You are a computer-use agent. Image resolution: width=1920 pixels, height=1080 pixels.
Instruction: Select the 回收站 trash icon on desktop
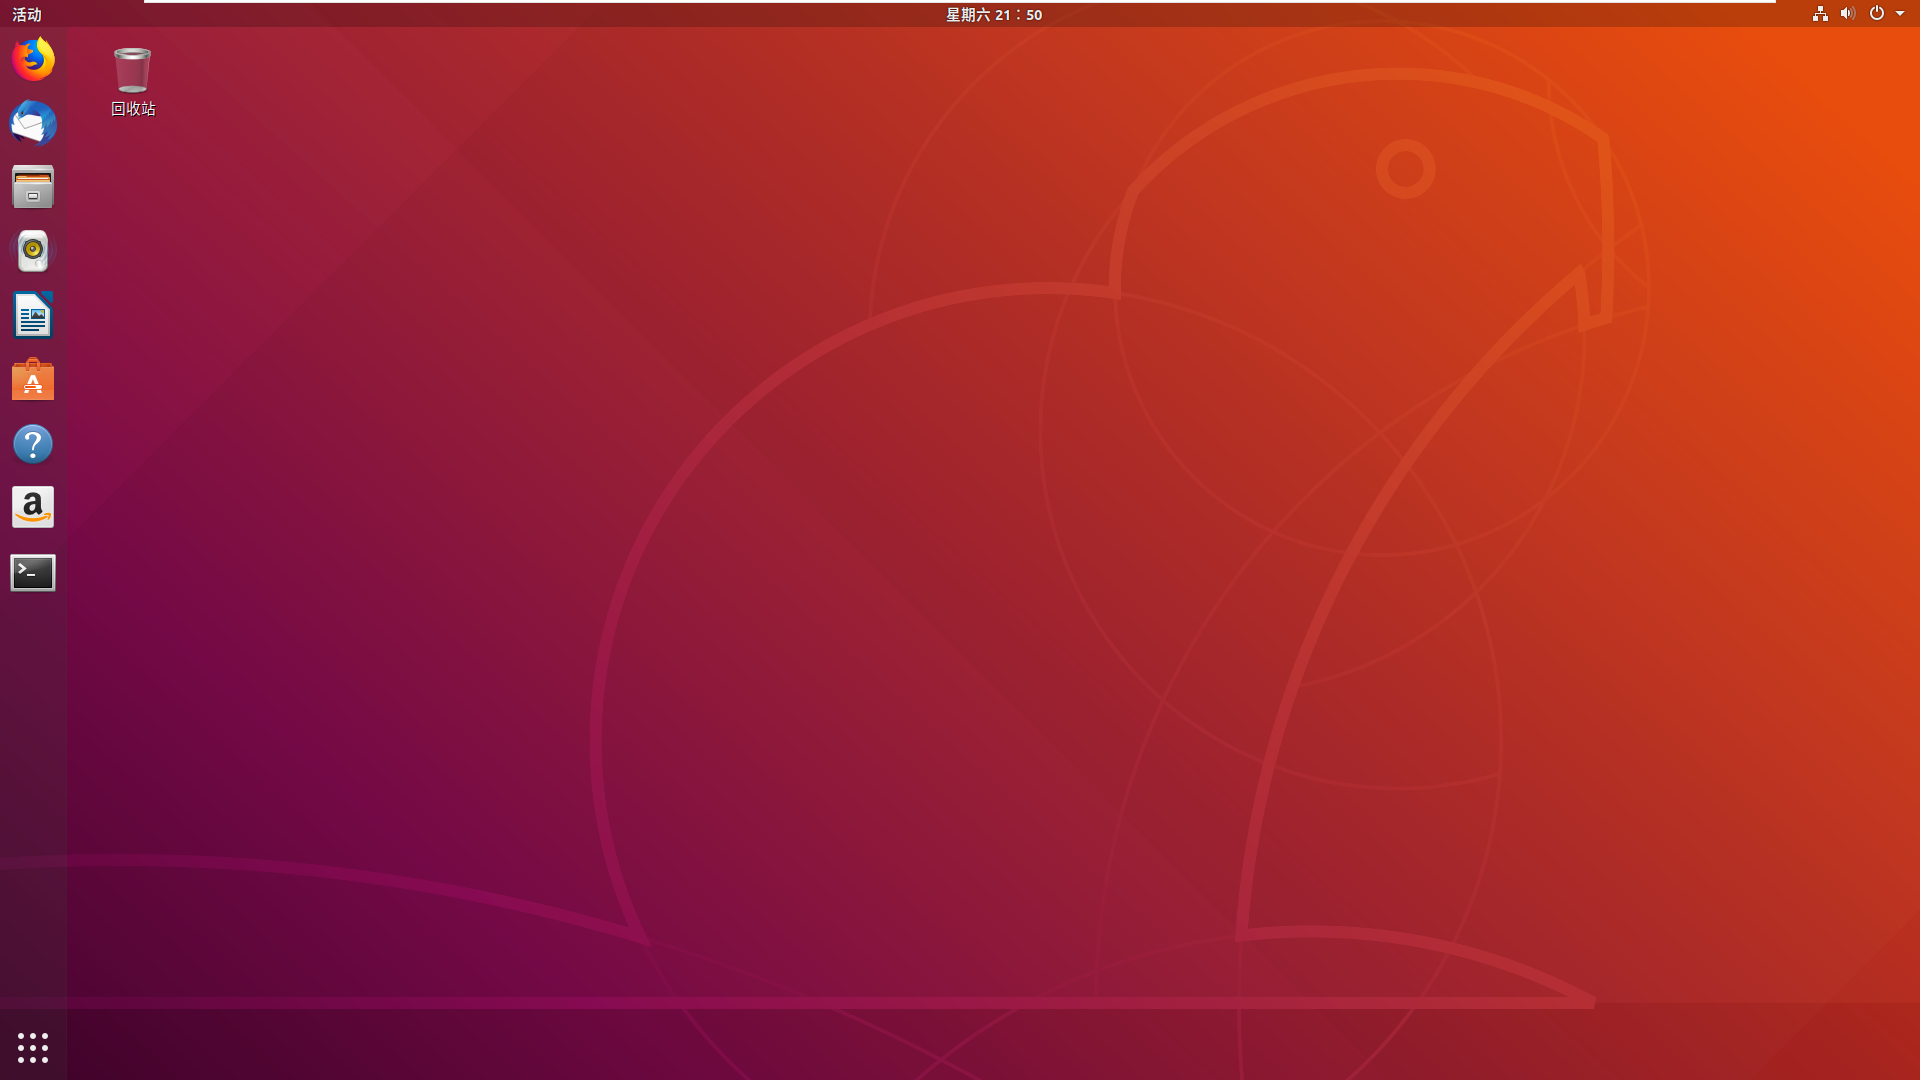click(132, 70)
